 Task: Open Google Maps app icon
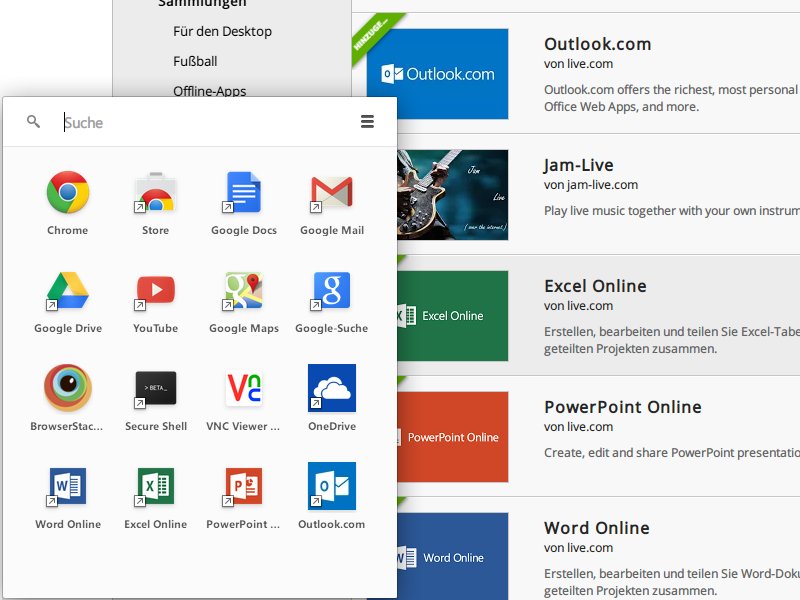click(243, 291)
